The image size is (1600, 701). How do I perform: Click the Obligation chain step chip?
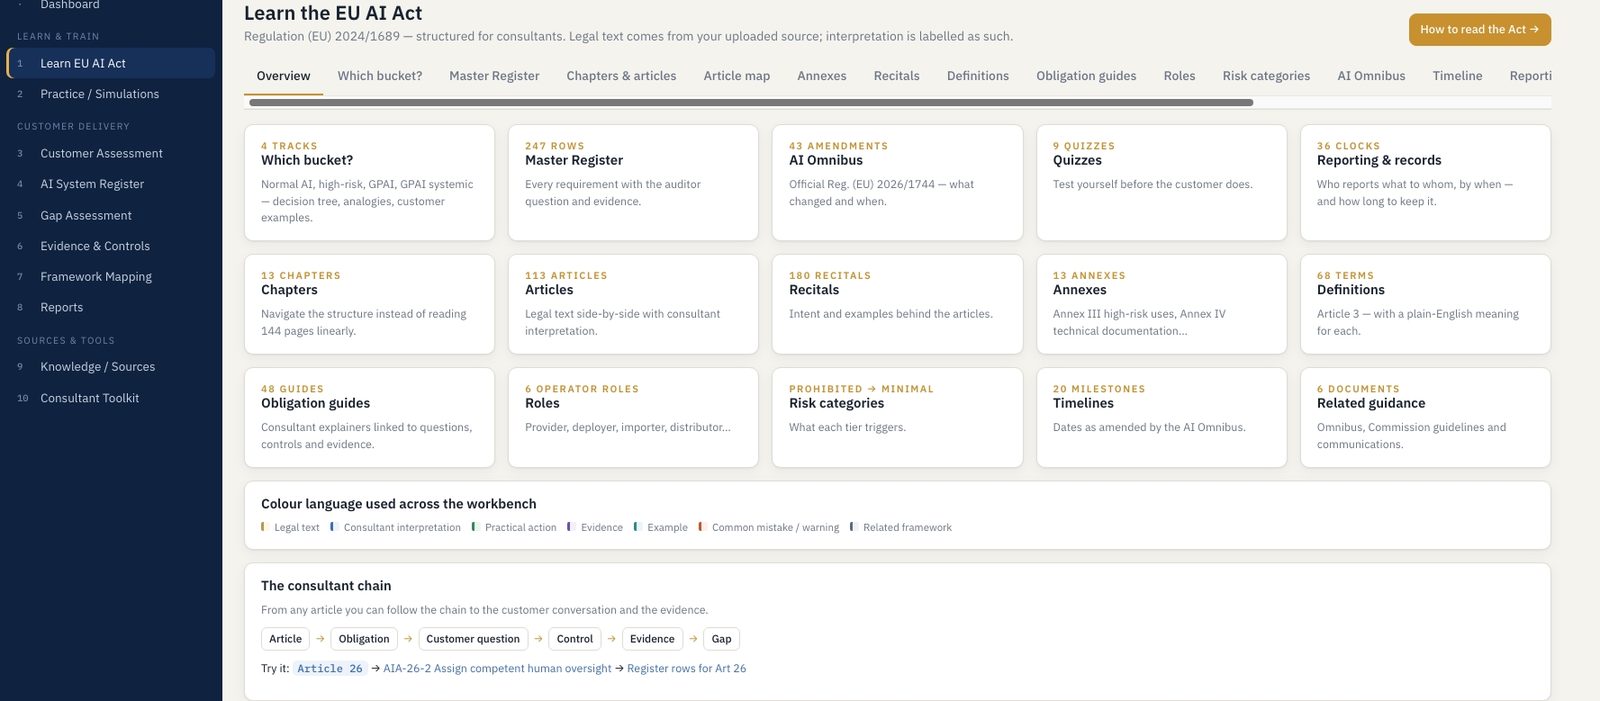pos(364,639)
